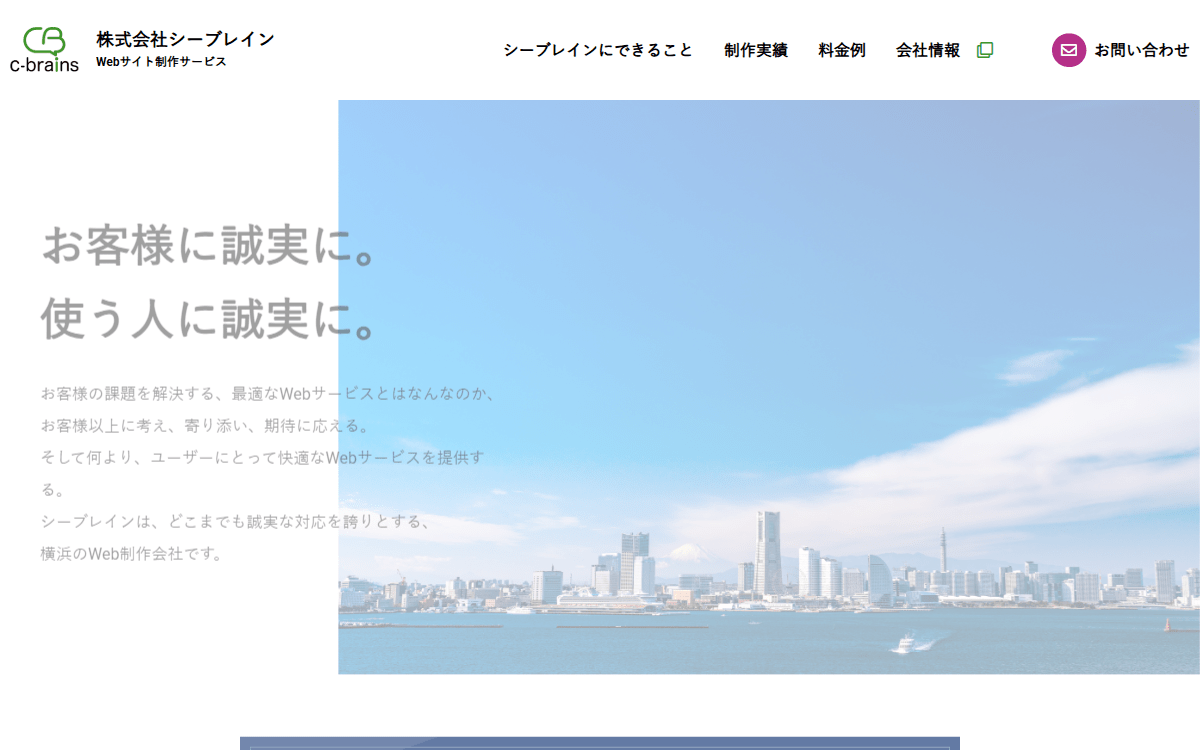Open the 制作実績 menu item
1200x750 pixels.
point(756,50)
